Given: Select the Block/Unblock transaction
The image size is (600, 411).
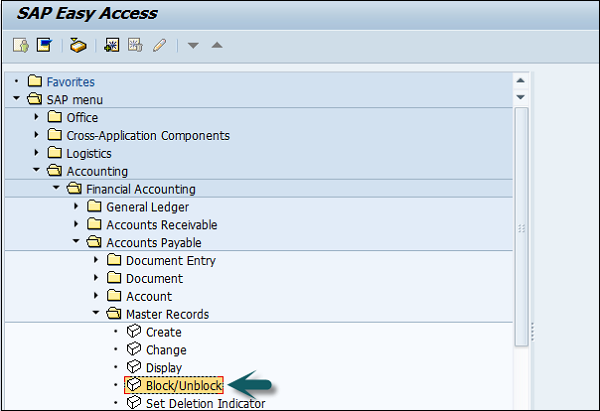Looking at the screenshot, I should [x=183, y=385].
